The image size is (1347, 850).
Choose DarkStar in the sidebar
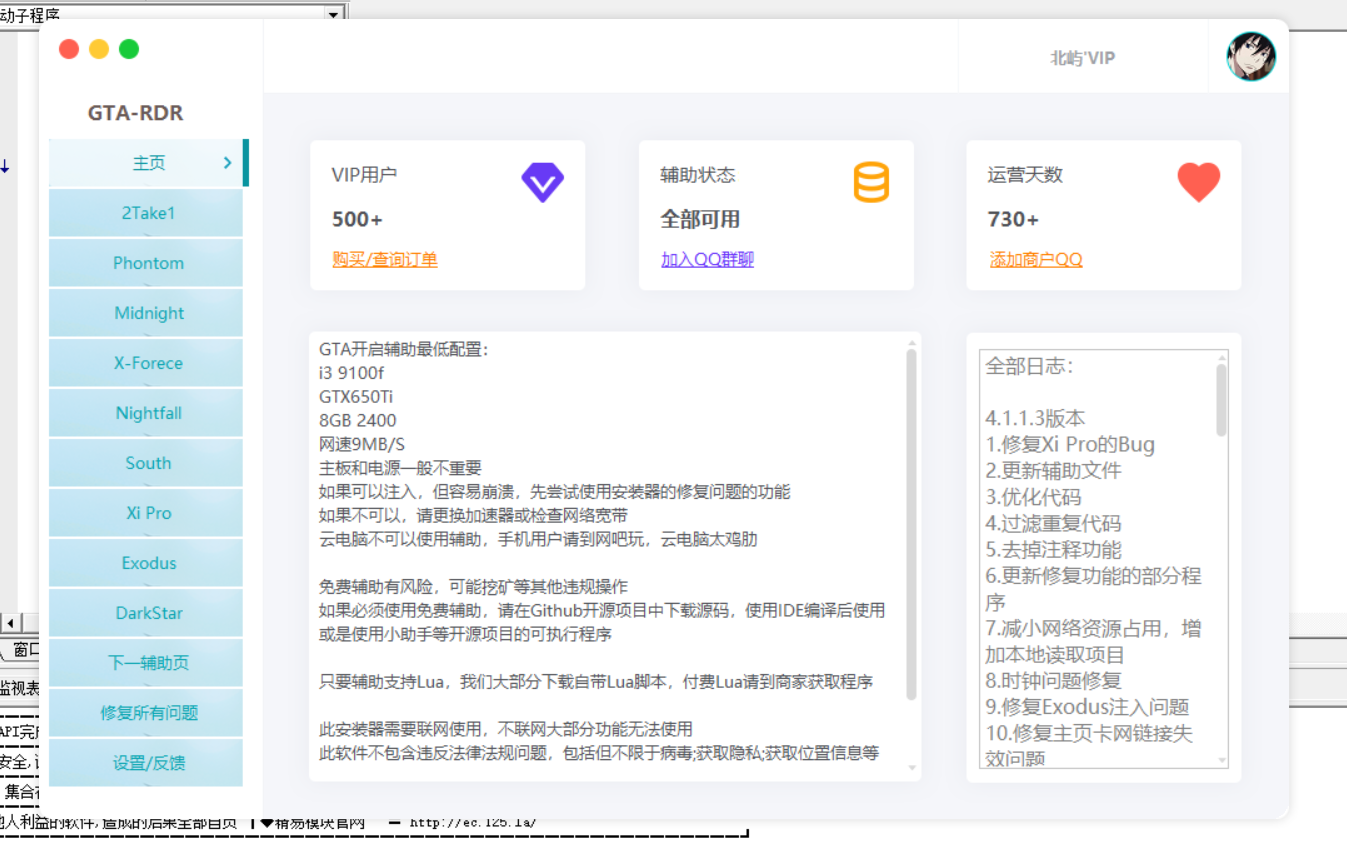(146, 613)
